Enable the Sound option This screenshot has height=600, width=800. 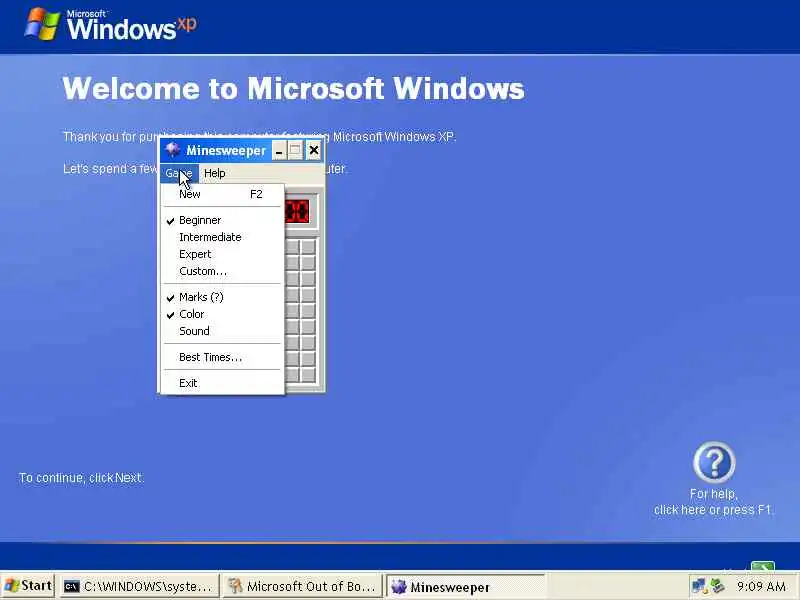(x=222, y=331)
